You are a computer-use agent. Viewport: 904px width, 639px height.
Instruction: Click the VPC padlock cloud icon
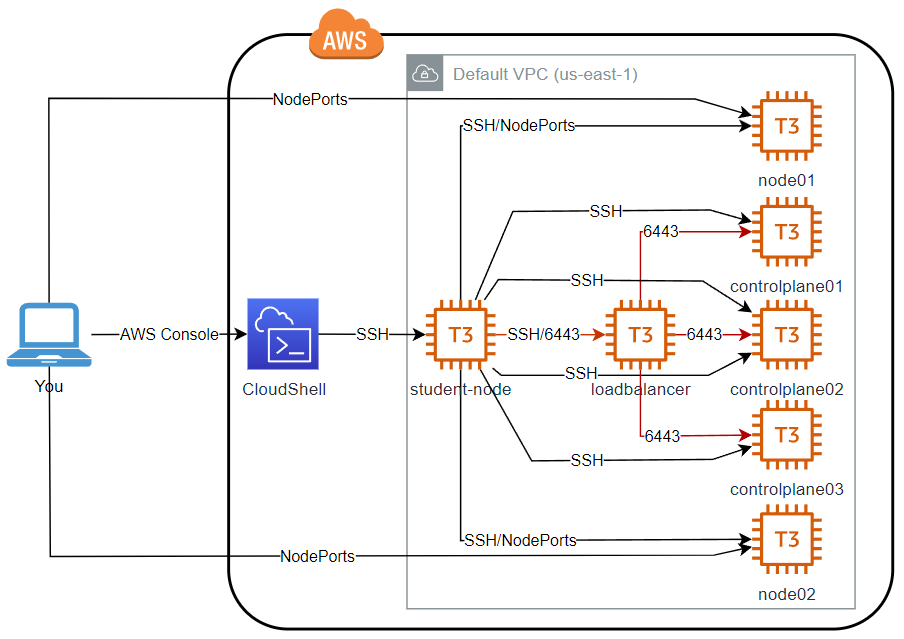coord(425,74)
